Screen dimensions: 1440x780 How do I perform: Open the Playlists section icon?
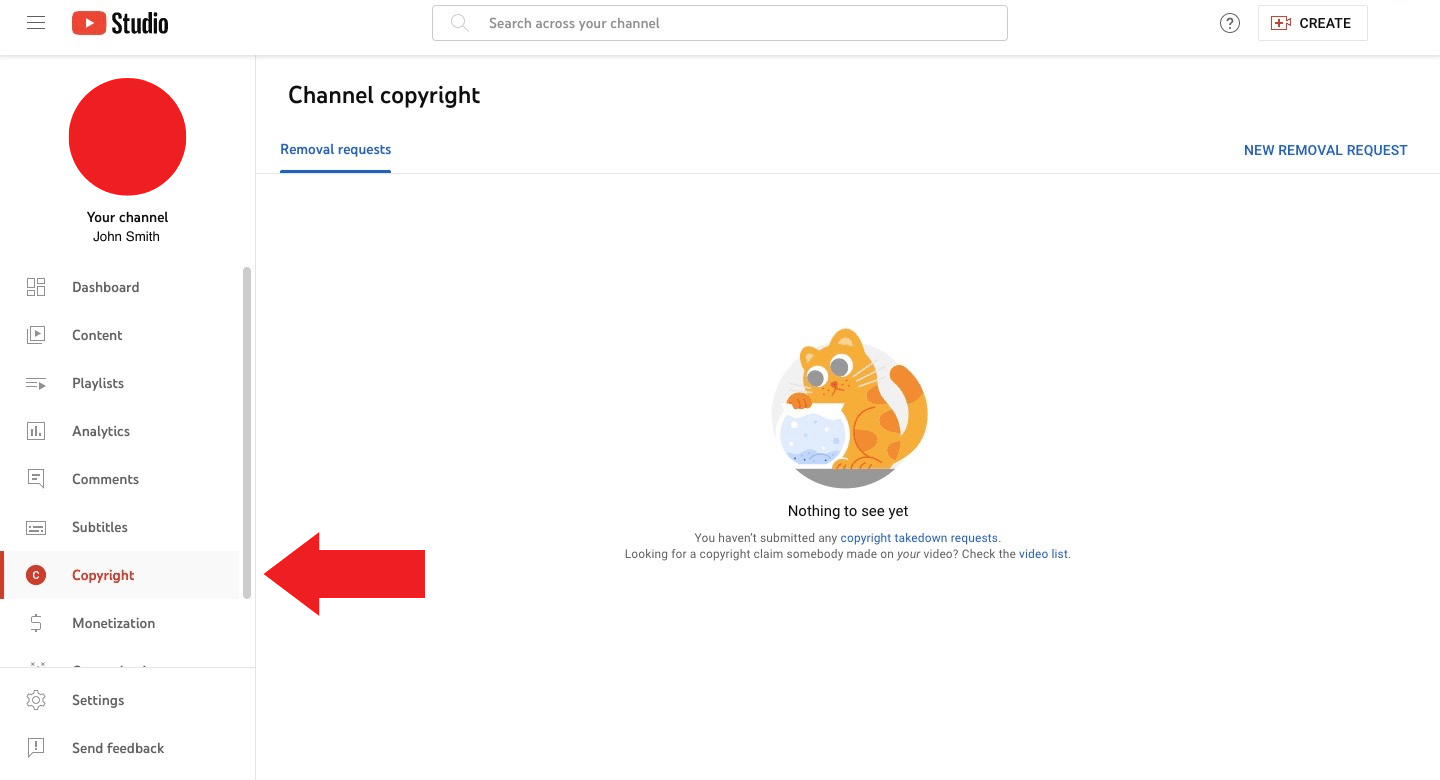(x=35, y=383)
